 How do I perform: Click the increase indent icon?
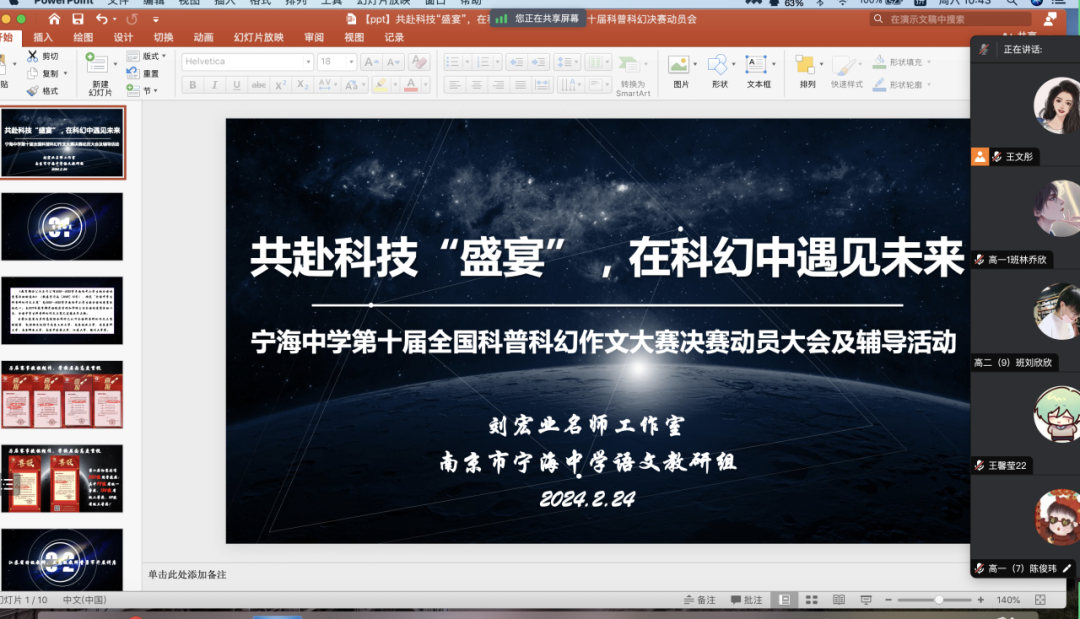click(x=539, y=62)
